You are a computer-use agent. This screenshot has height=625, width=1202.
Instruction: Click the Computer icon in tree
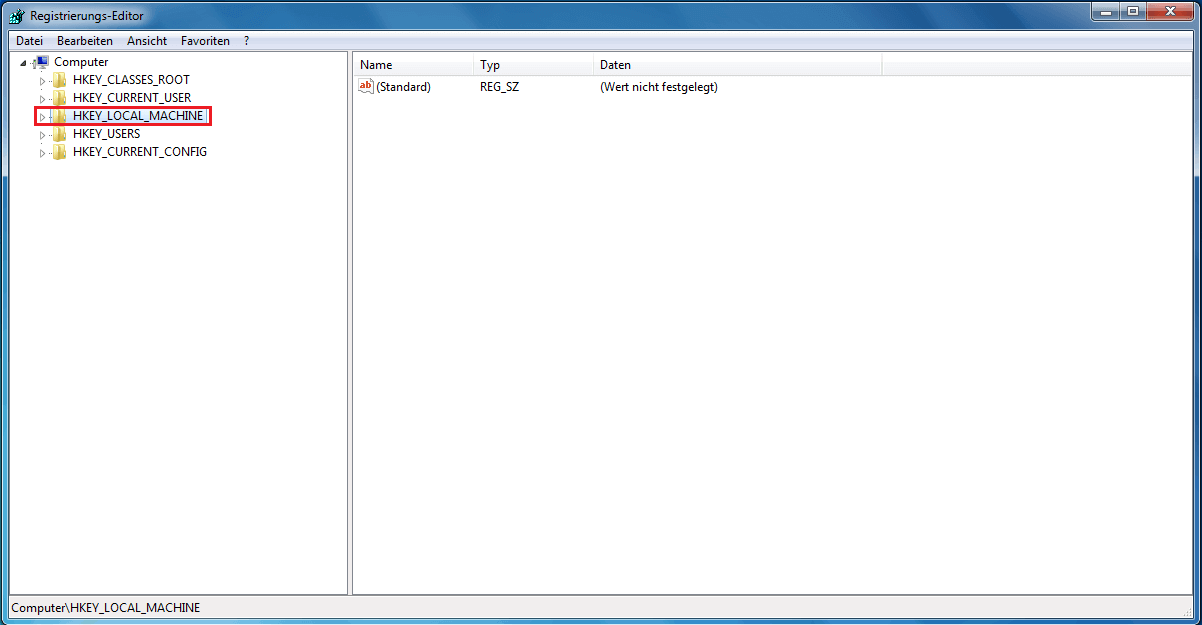[x=41, y=62]
